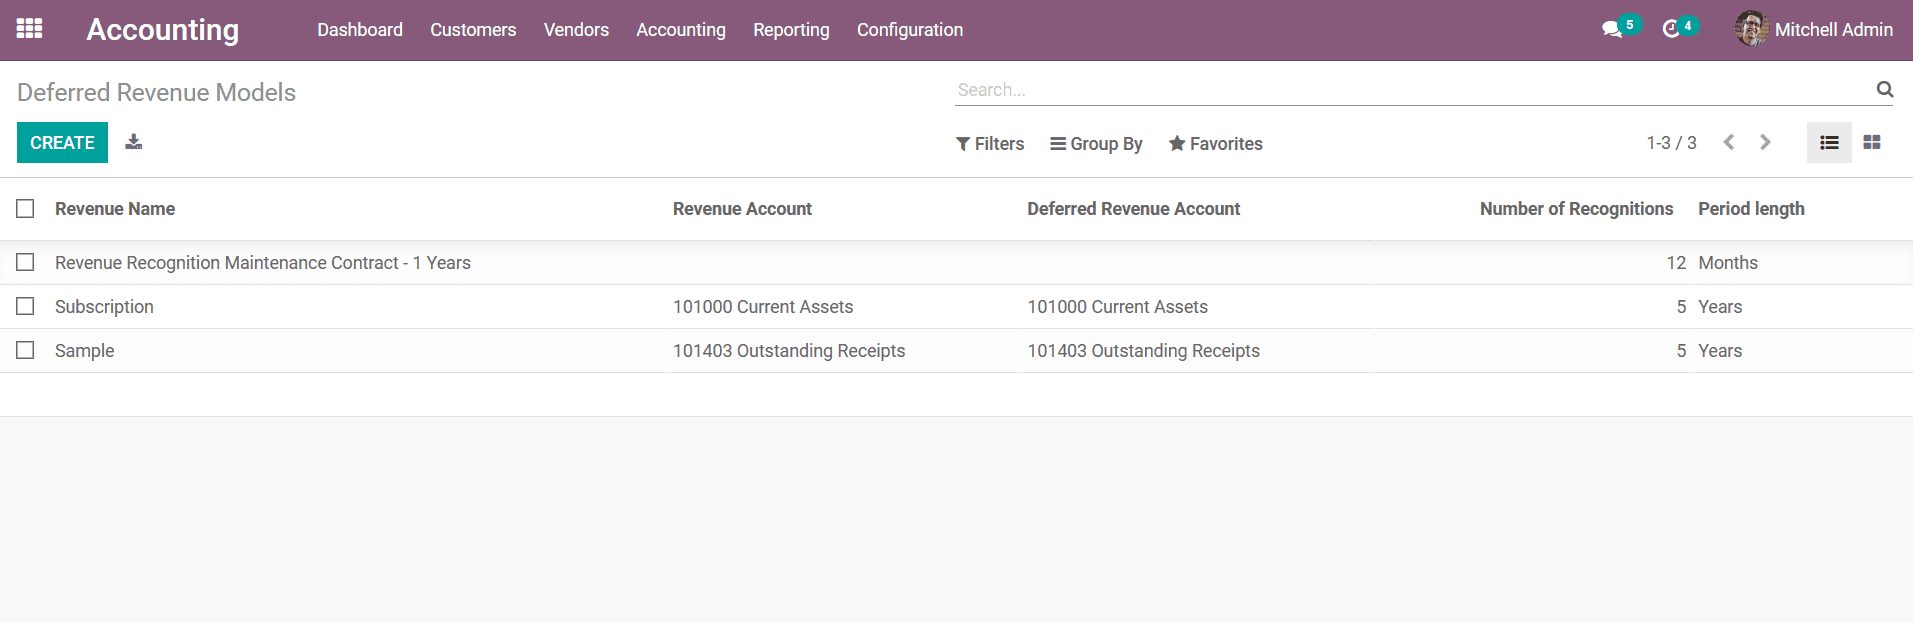Open the activities clock icon
The height and width of the screenshot is (623, 1913).
[1671, 30]
